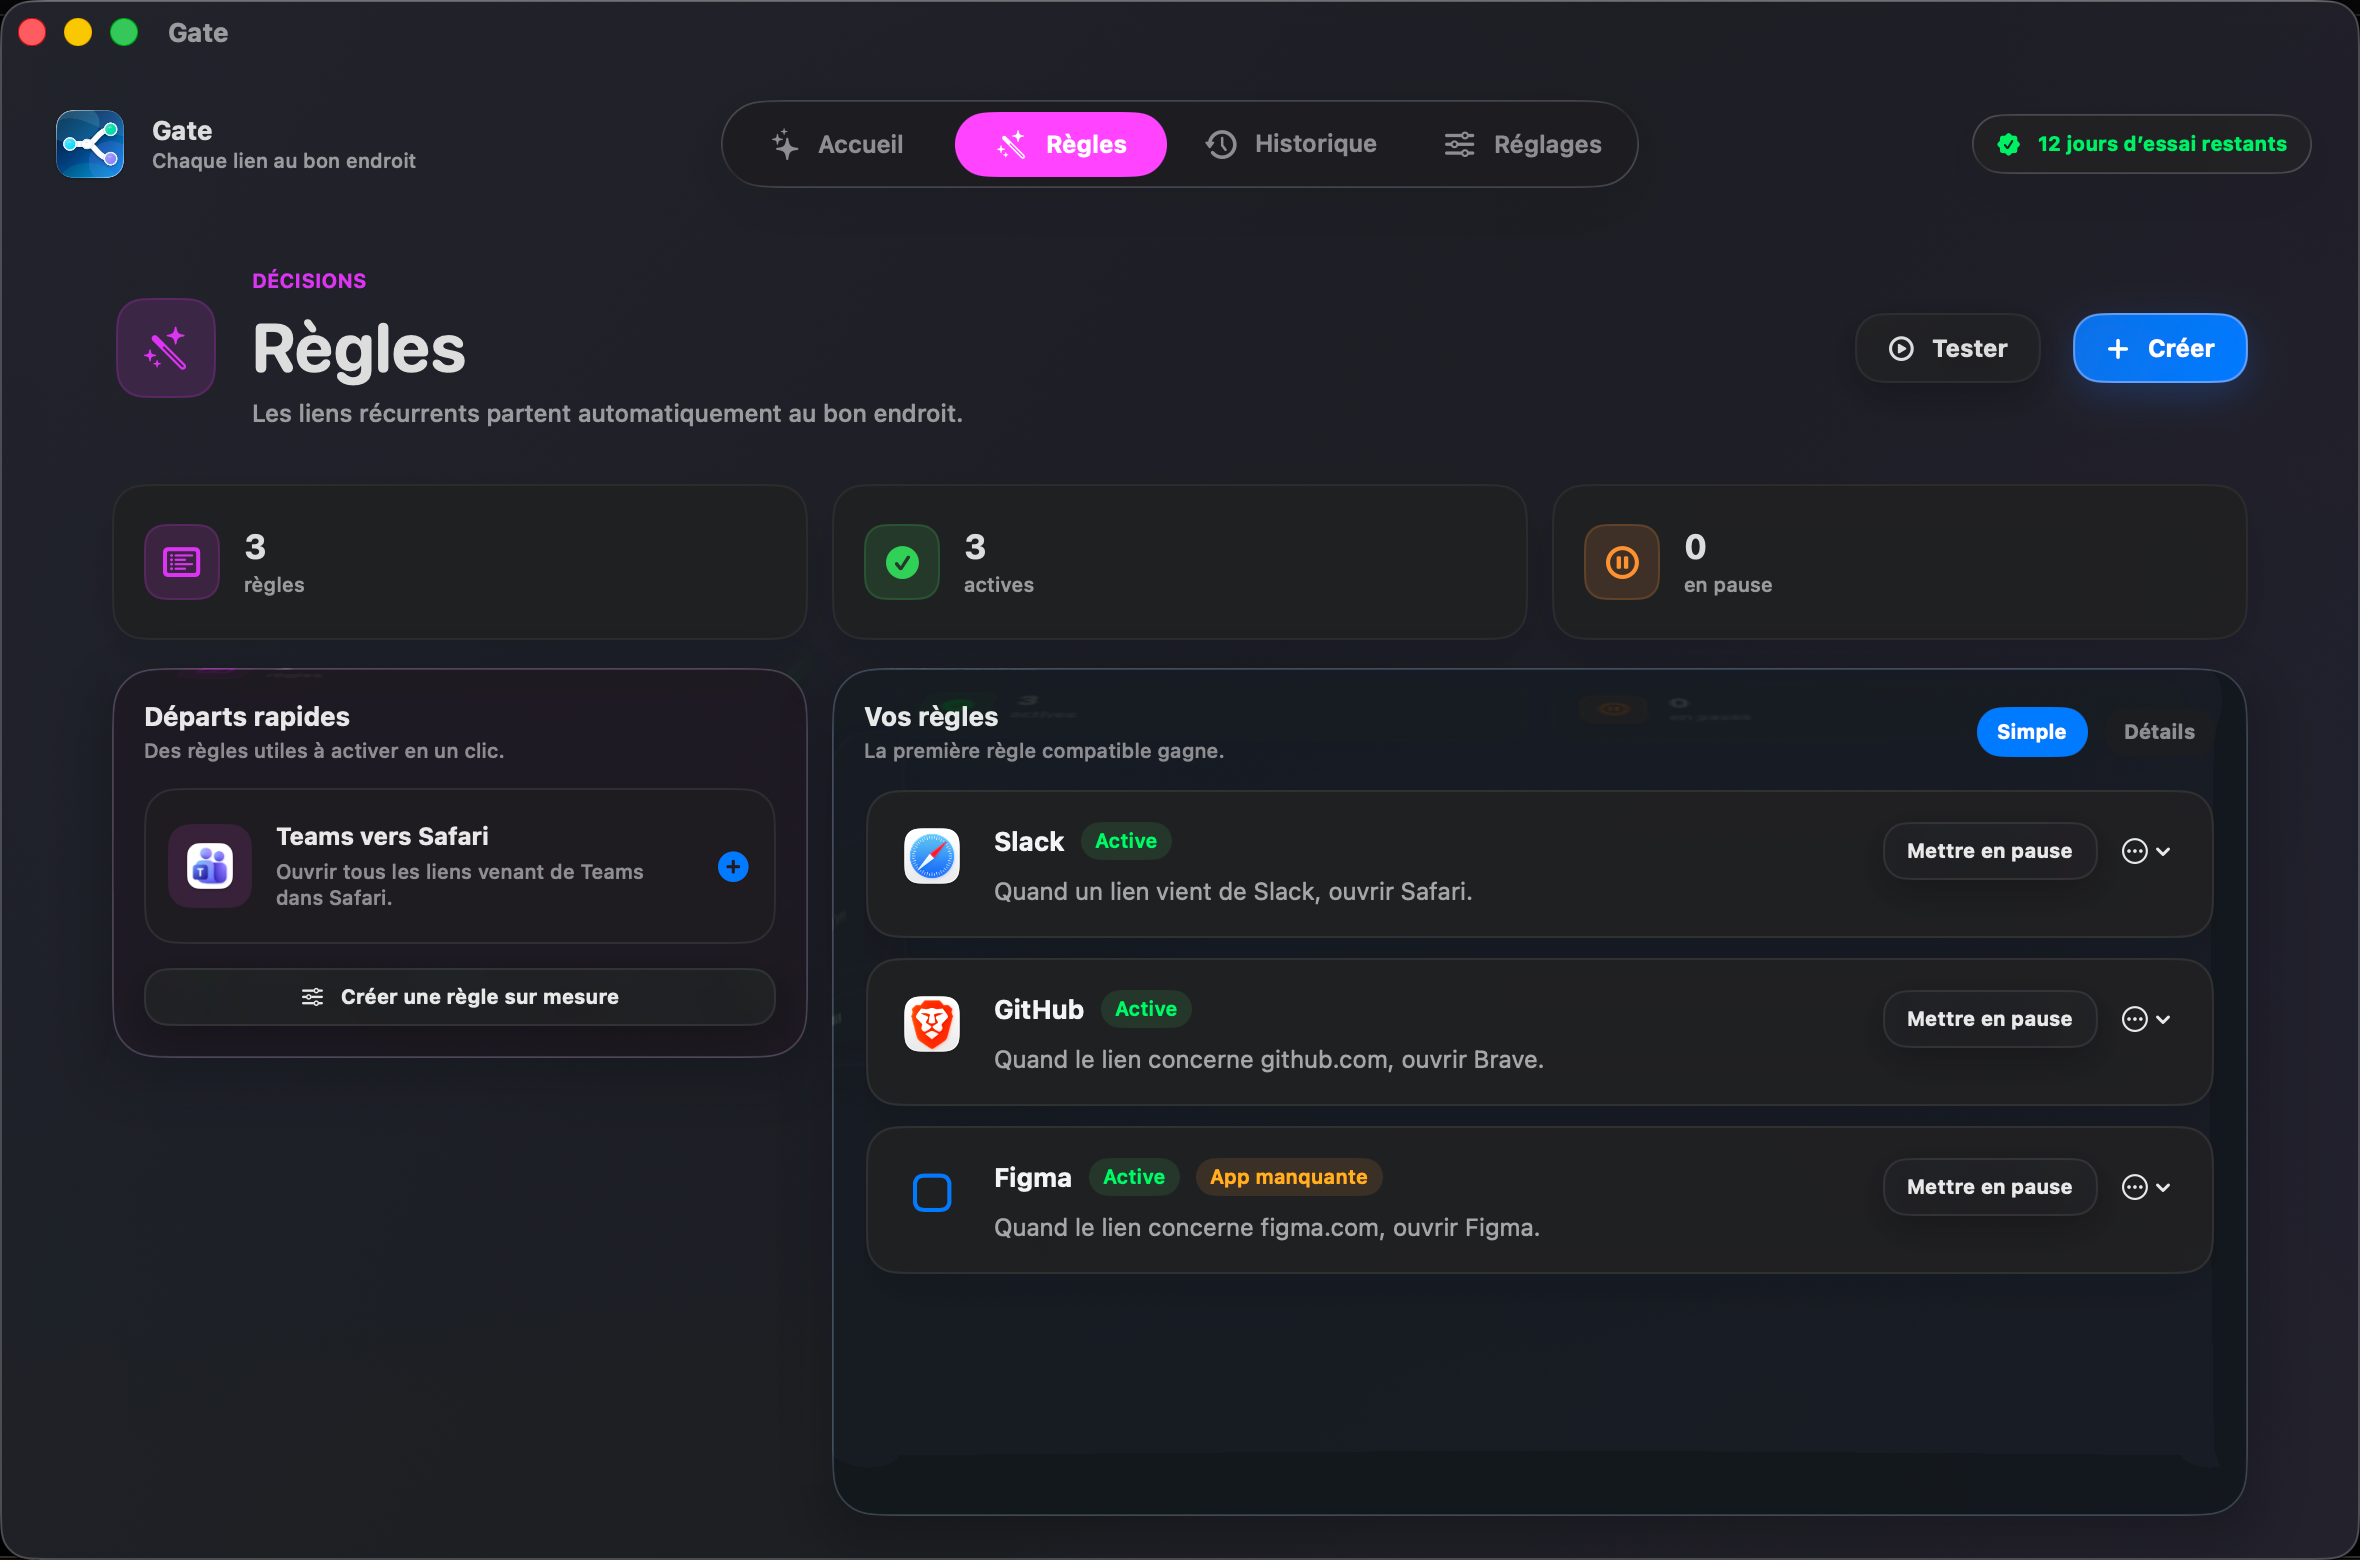2360x1560 pixels.
Task: Click the green checkmark icon beside 3 actives
Action: pos(902,562)
